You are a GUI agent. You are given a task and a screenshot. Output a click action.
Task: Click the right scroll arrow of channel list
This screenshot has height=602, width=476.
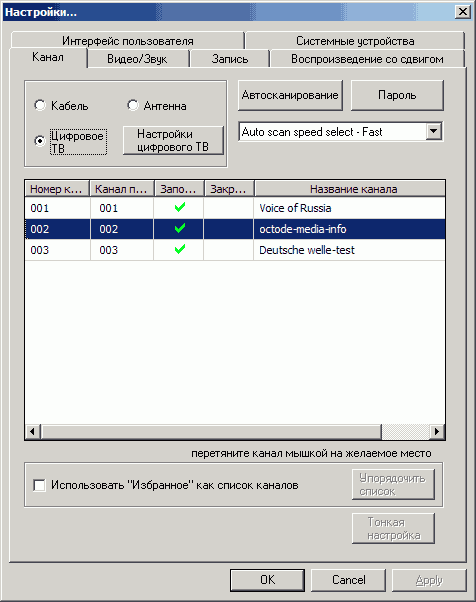[437, 432]
